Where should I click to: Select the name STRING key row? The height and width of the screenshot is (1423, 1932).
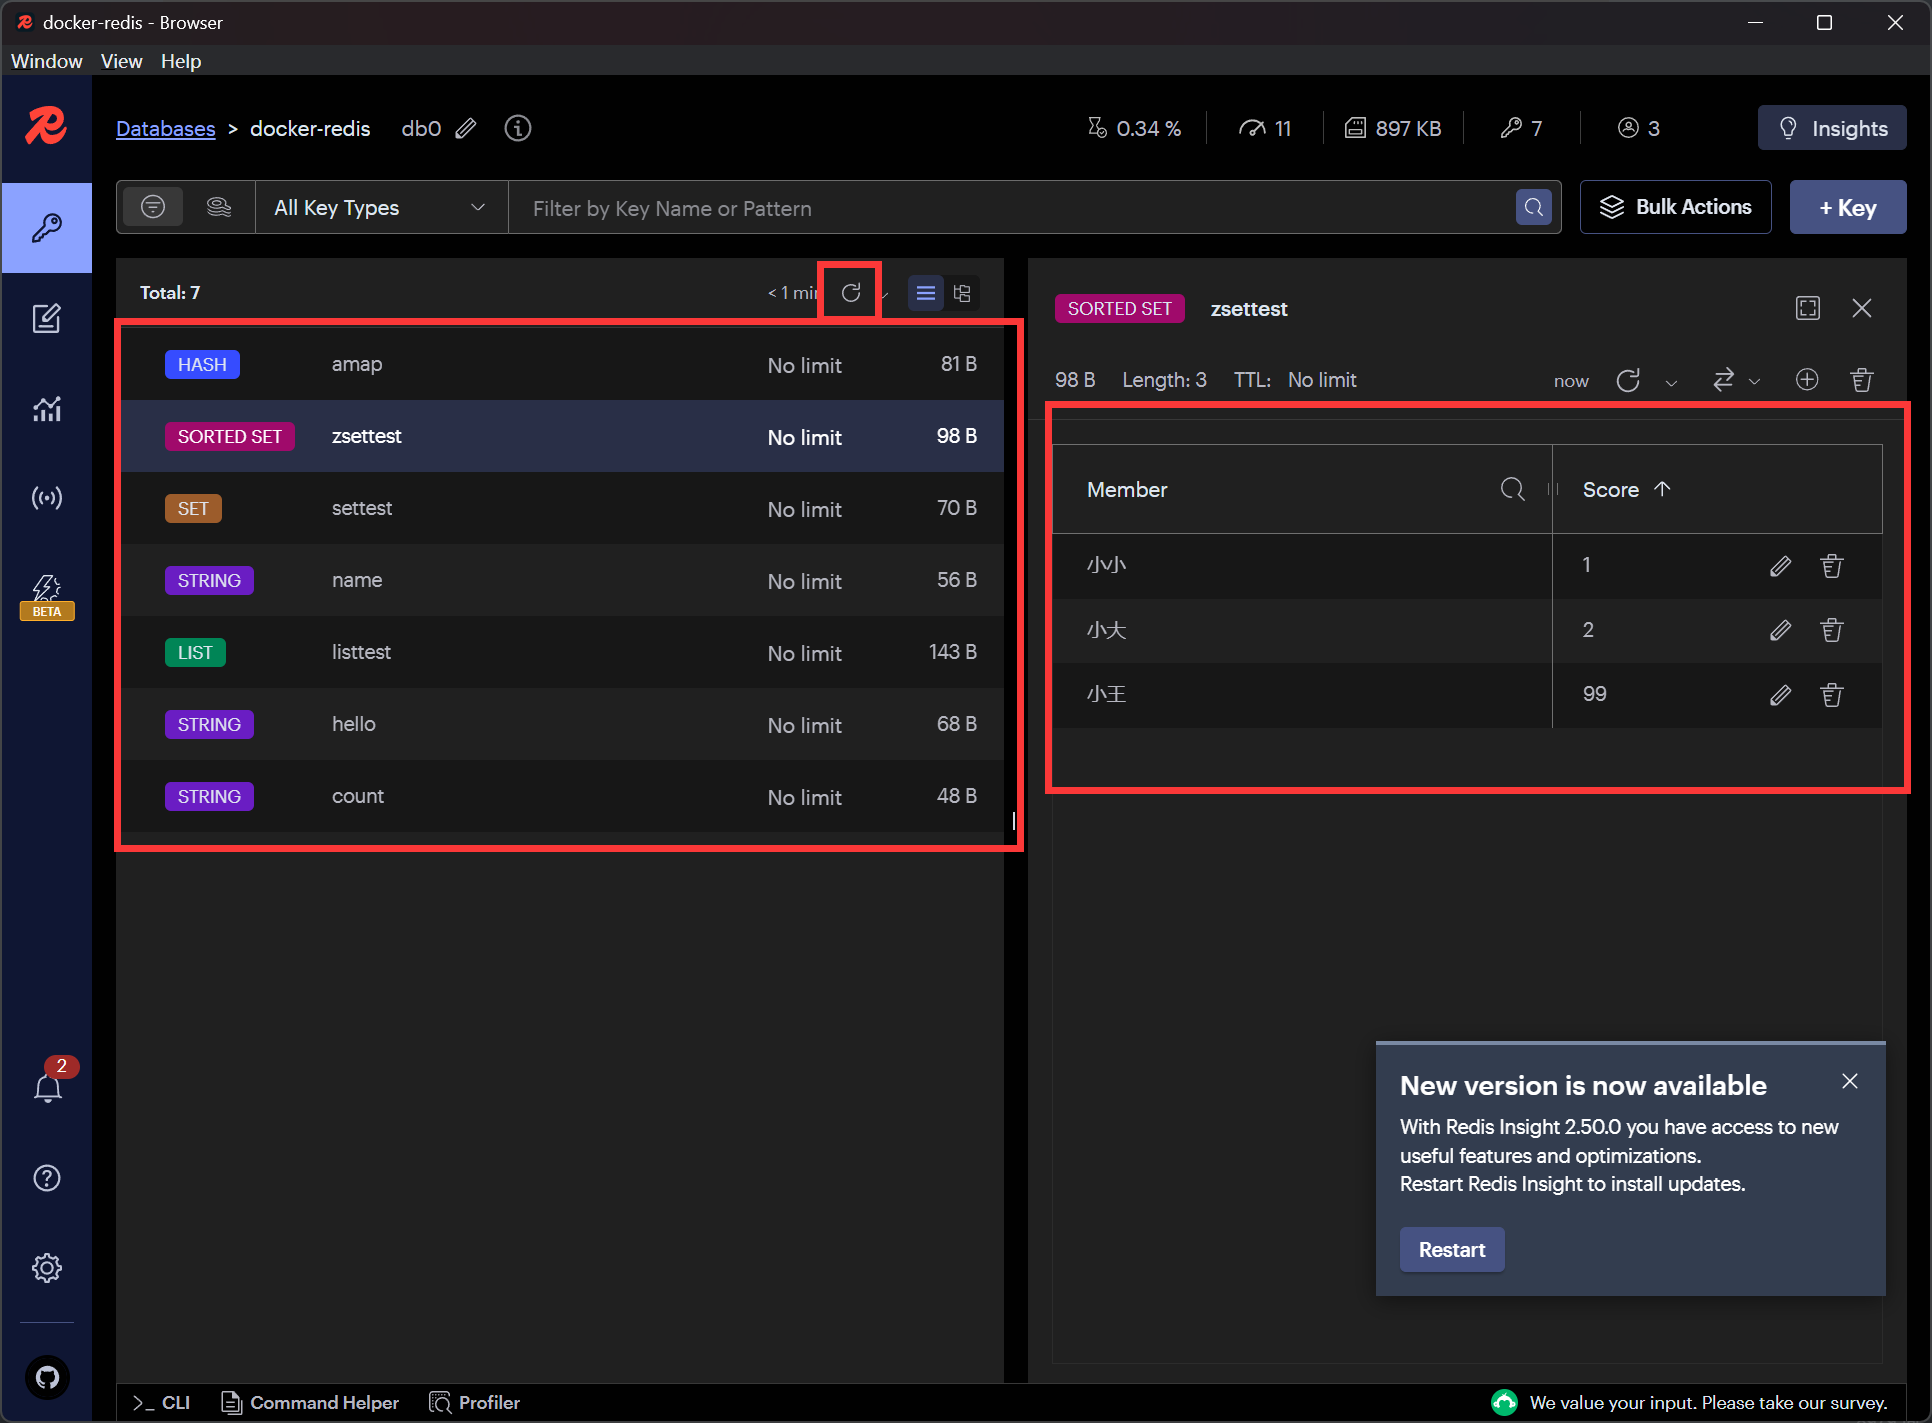click(562, 580)
